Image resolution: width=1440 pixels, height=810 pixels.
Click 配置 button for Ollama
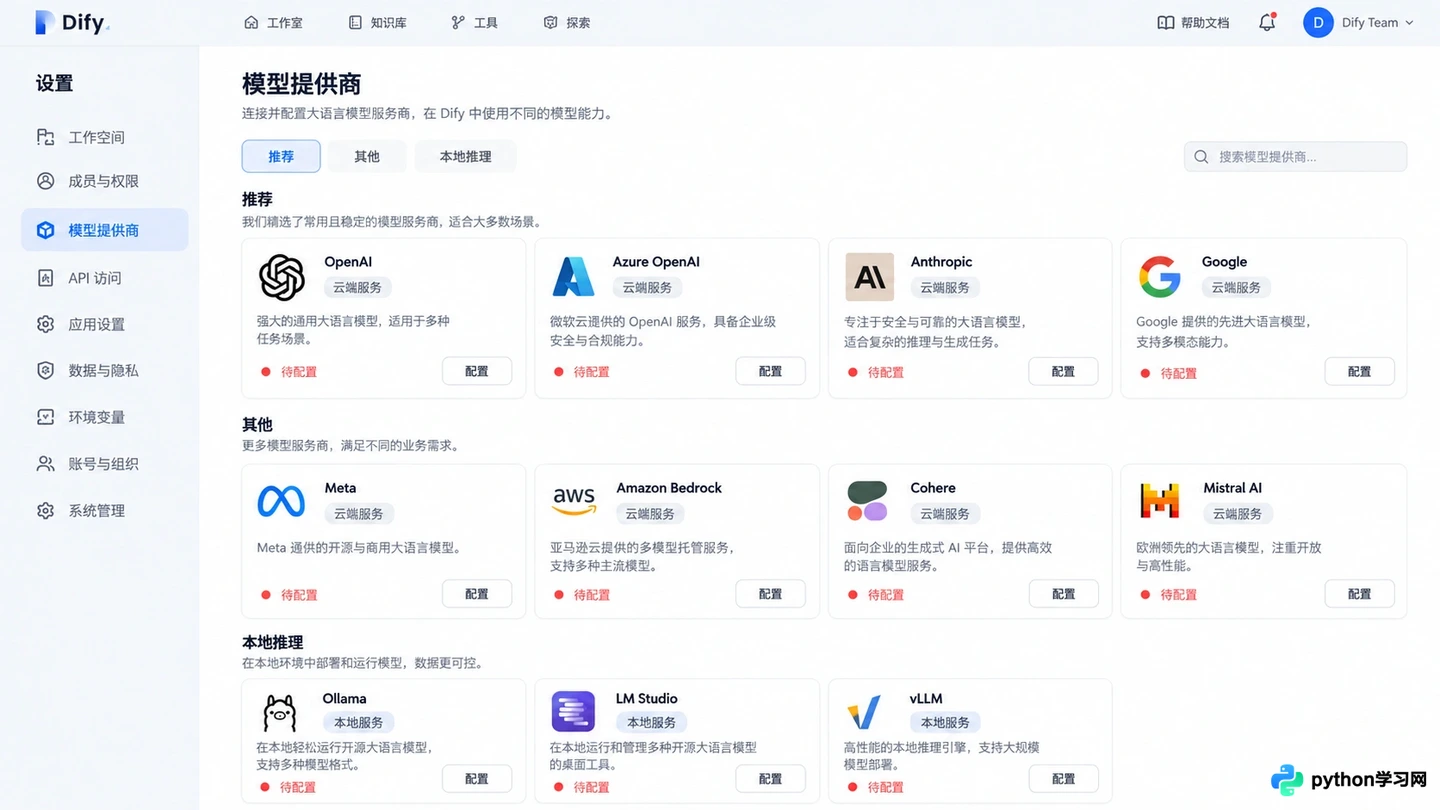(x=477, y=779)
